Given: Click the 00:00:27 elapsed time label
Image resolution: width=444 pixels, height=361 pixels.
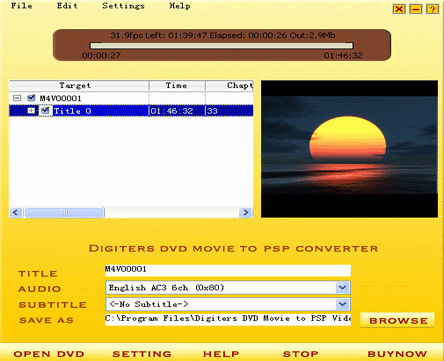Looking at the screenshot, I should coord(101,55).
